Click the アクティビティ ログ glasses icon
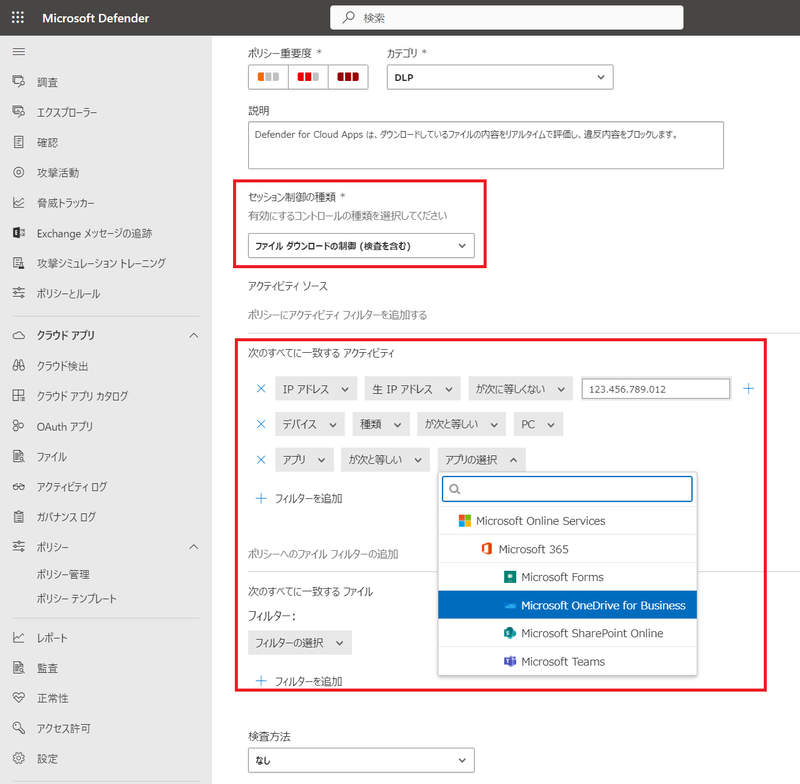Screen dimensions: 800x784 coord(19,487)
